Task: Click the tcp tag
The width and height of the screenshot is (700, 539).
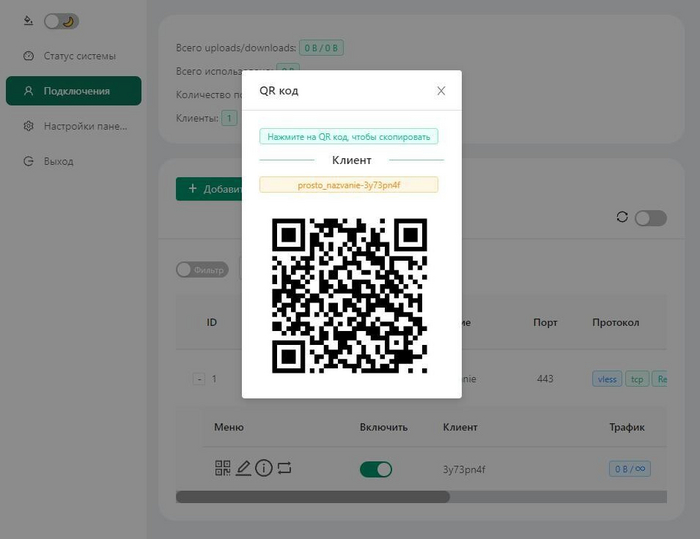Action: point(637,379)
